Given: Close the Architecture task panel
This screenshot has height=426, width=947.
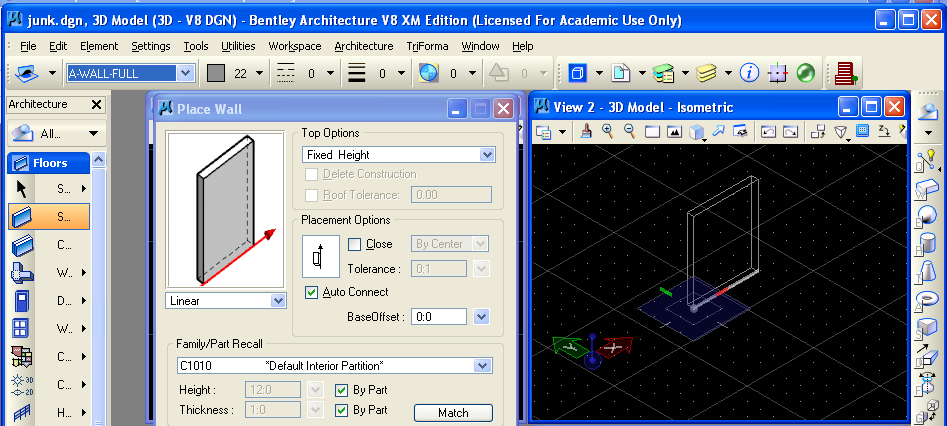Looking at the screenshot, I should pyautogui.click(x=96, y=105).
